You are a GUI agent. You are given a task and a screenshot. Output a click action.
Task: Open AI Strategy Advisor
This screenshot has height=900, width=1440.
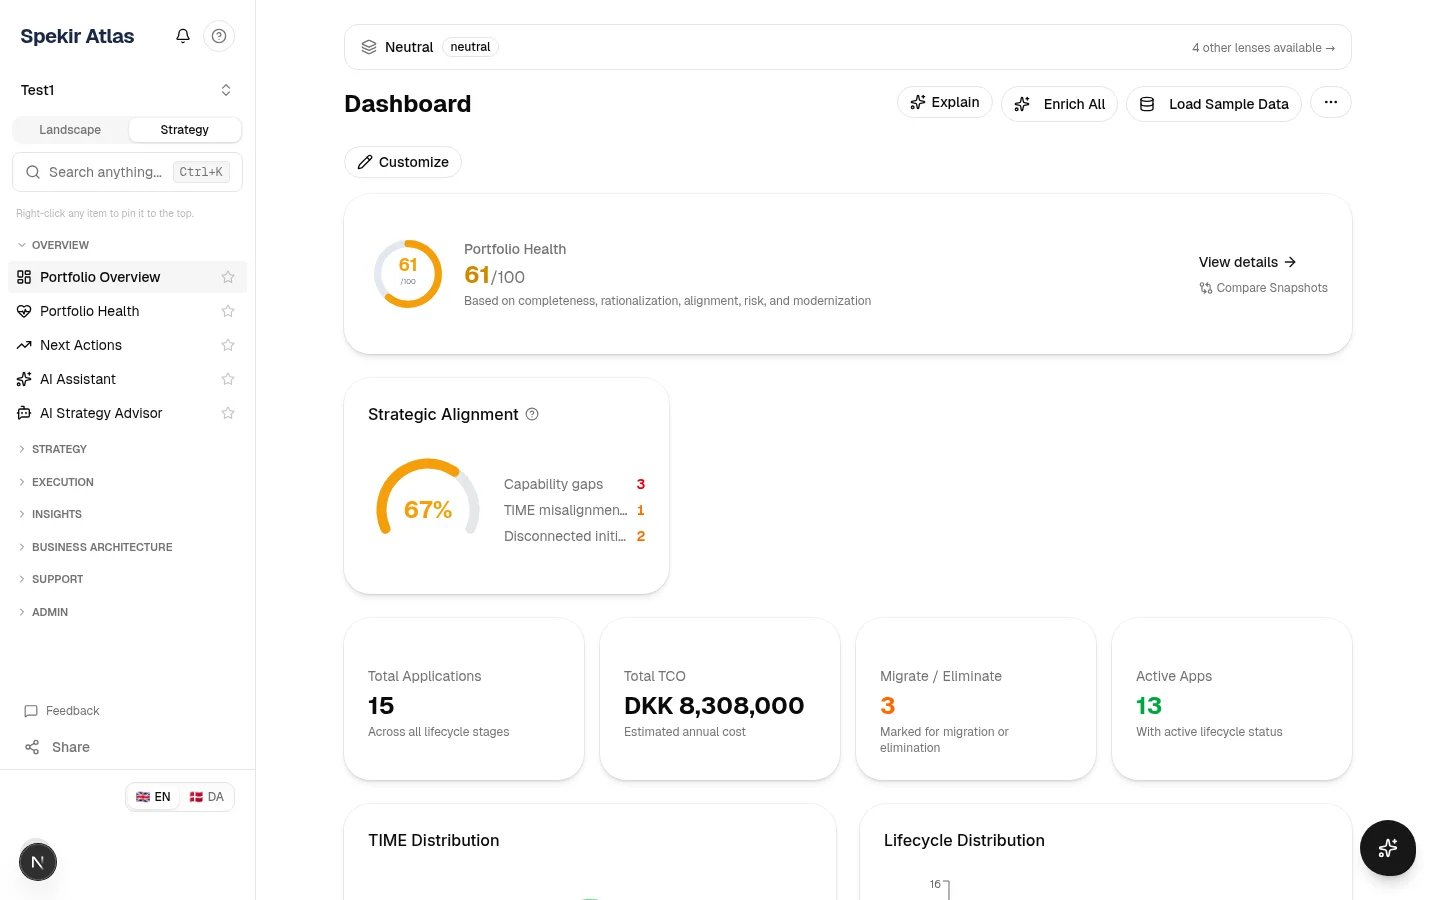click(x=127, y=413)
